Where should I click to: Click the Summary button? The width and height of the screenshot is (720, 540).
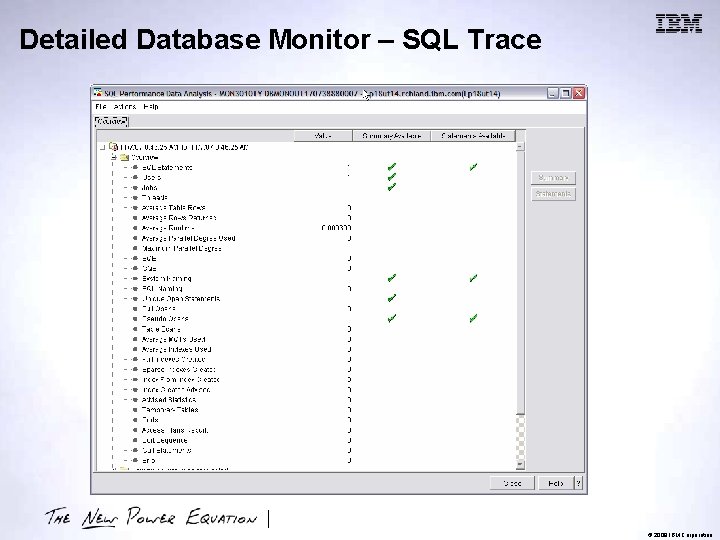tap(553, 178)
